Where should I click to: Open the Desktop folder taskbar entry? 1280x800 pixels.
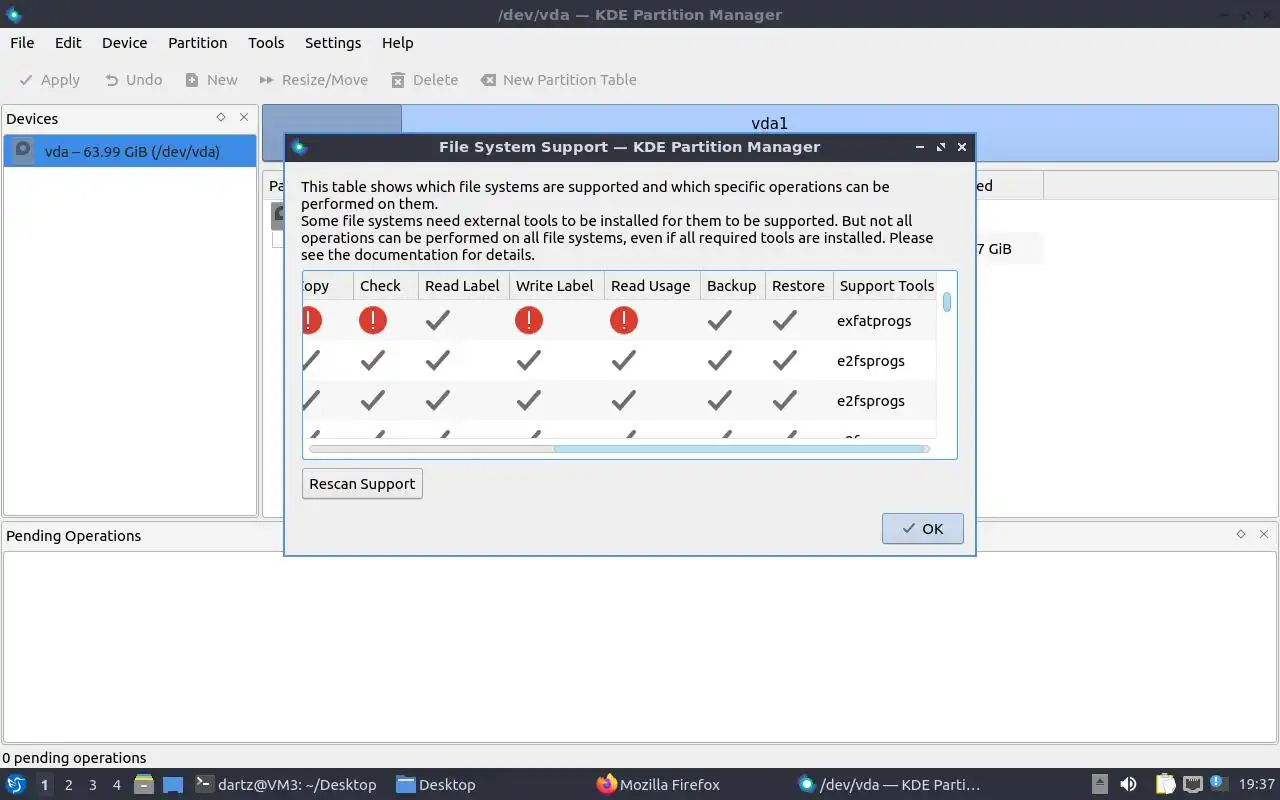436,785
